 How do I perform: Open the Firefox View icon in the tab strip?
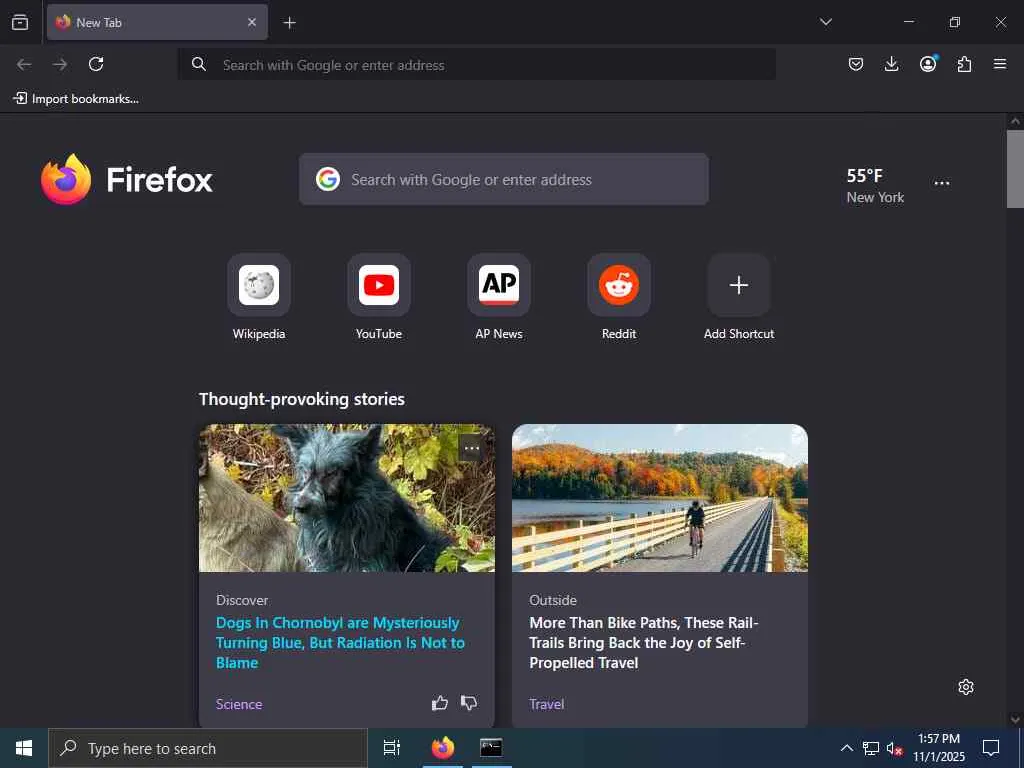[x=20, y=22]
